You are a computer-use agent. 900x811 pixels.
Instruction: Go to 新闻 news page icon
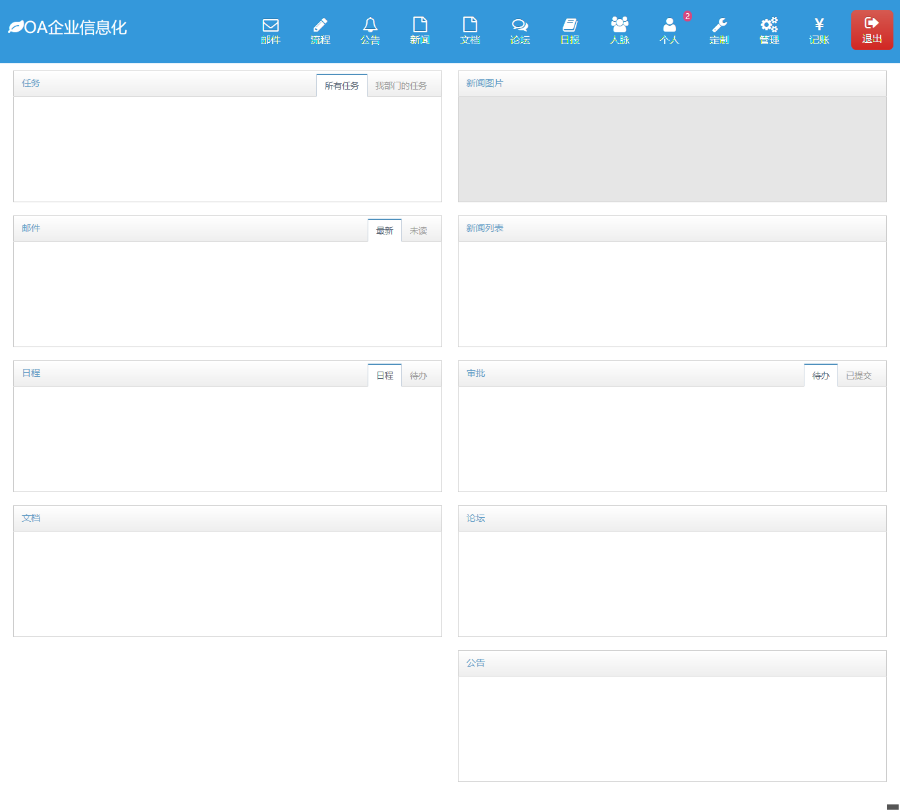point(420,32)
